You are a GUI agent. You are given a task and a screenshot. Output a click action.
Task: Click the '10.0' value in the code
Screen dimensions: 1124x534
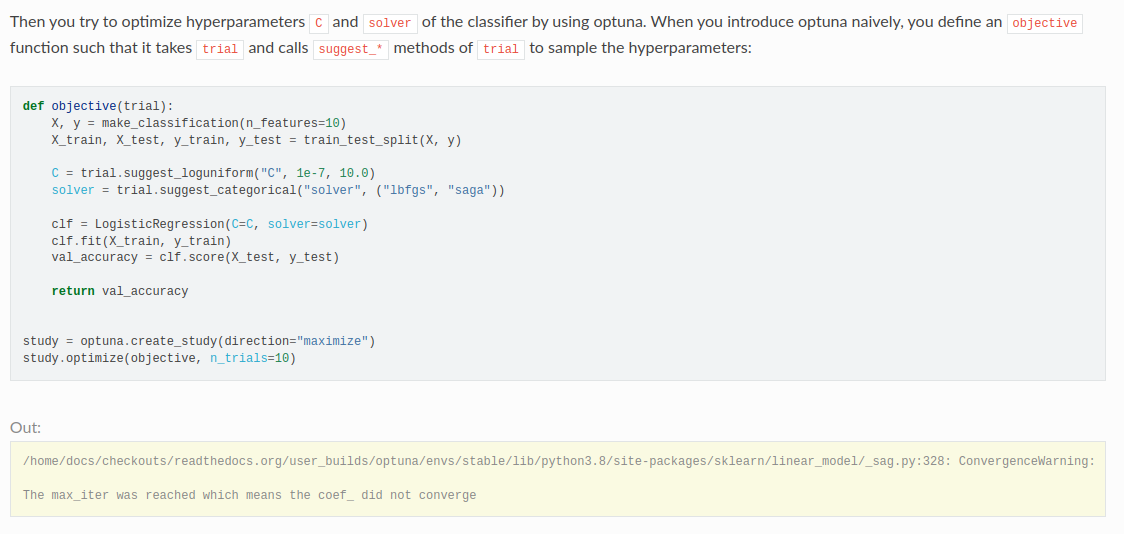[x=353, y=173]
